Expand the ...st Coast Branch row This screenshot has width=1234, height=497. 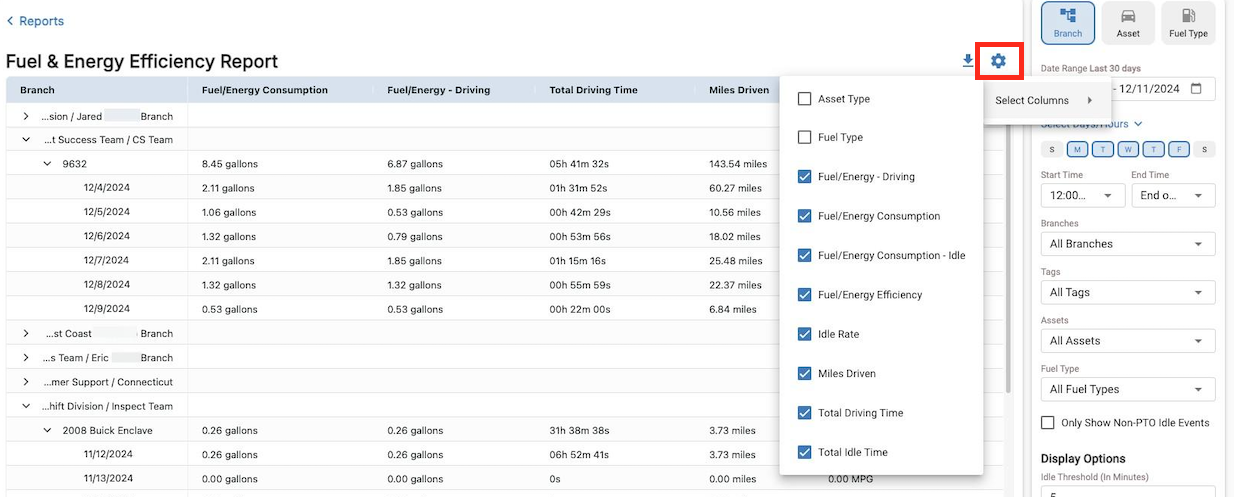(x=27, y=334)
